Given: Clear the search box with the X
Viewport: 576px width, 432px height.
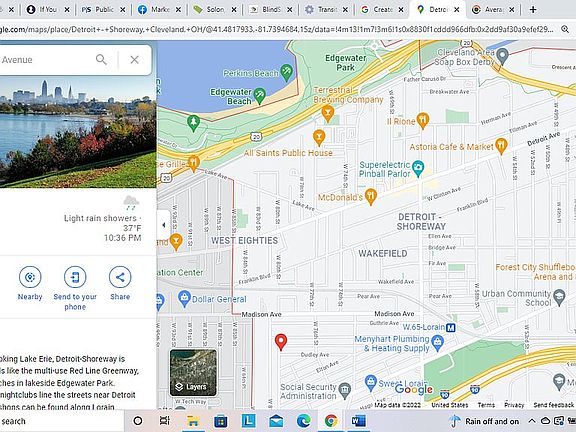Looking at the screenshot, I should pyautogui.click(x=134, y=60).
